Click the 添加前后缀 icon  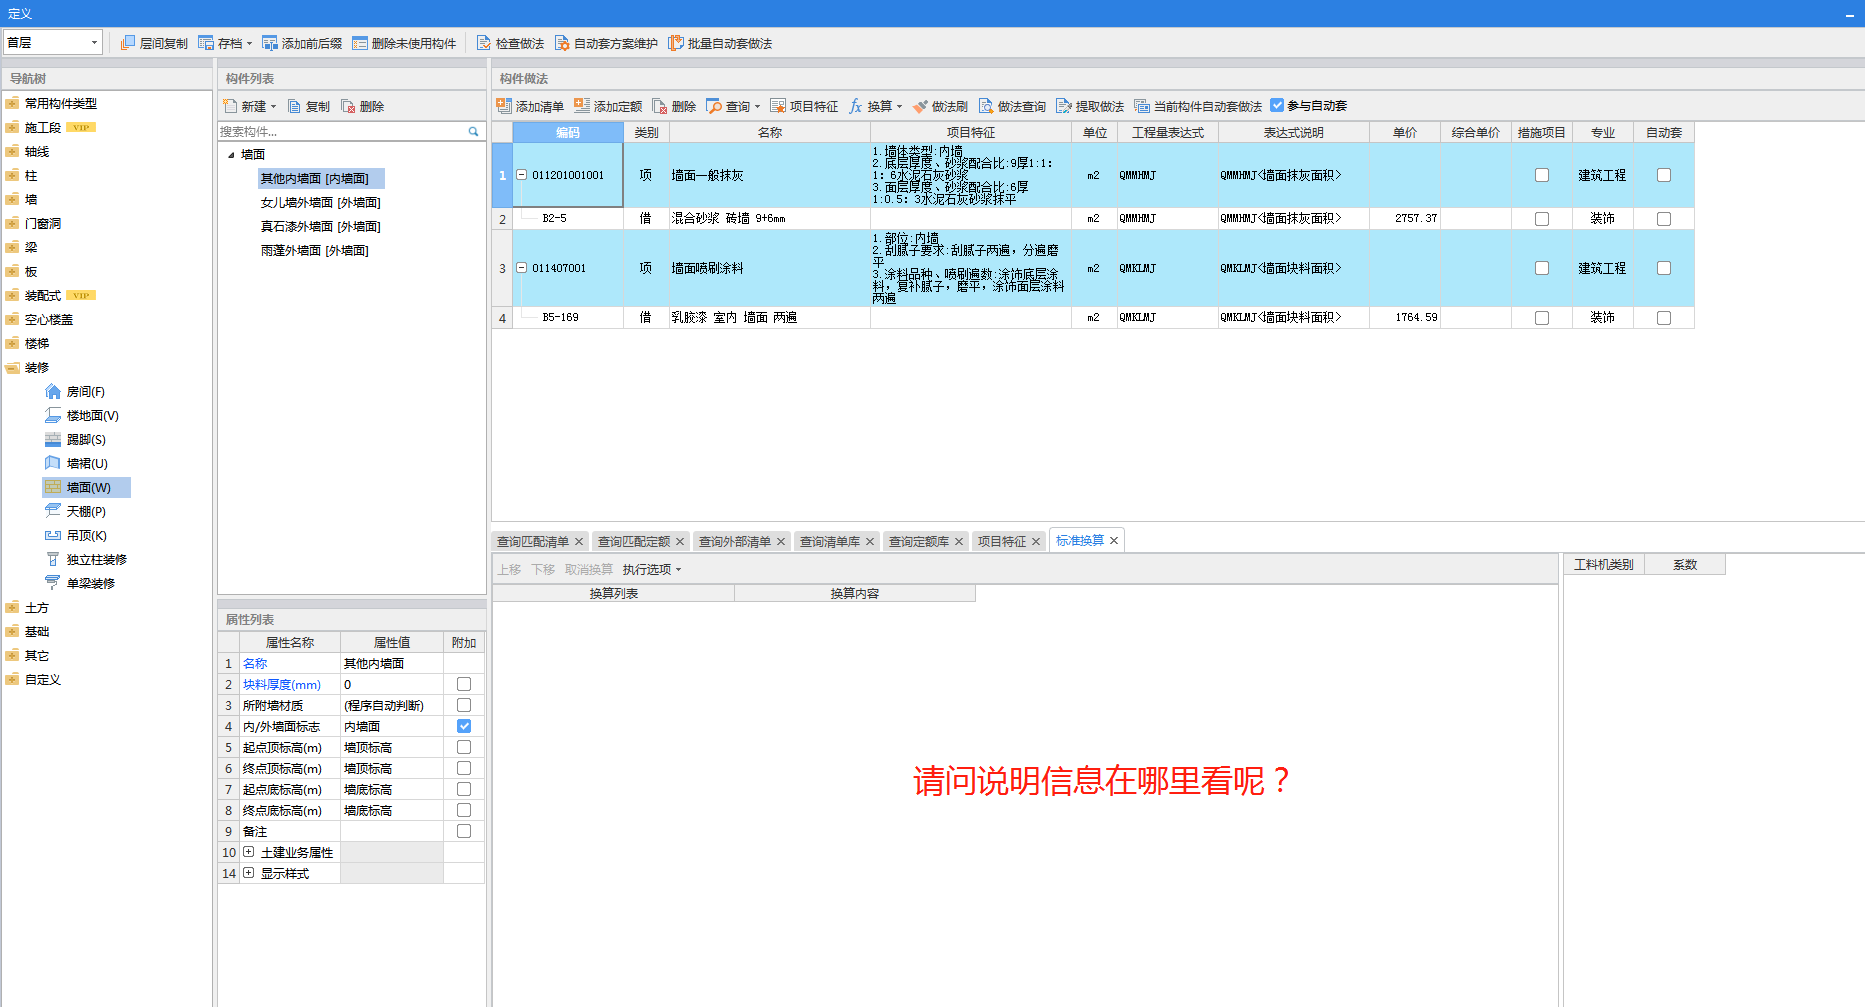click(270, 43)
